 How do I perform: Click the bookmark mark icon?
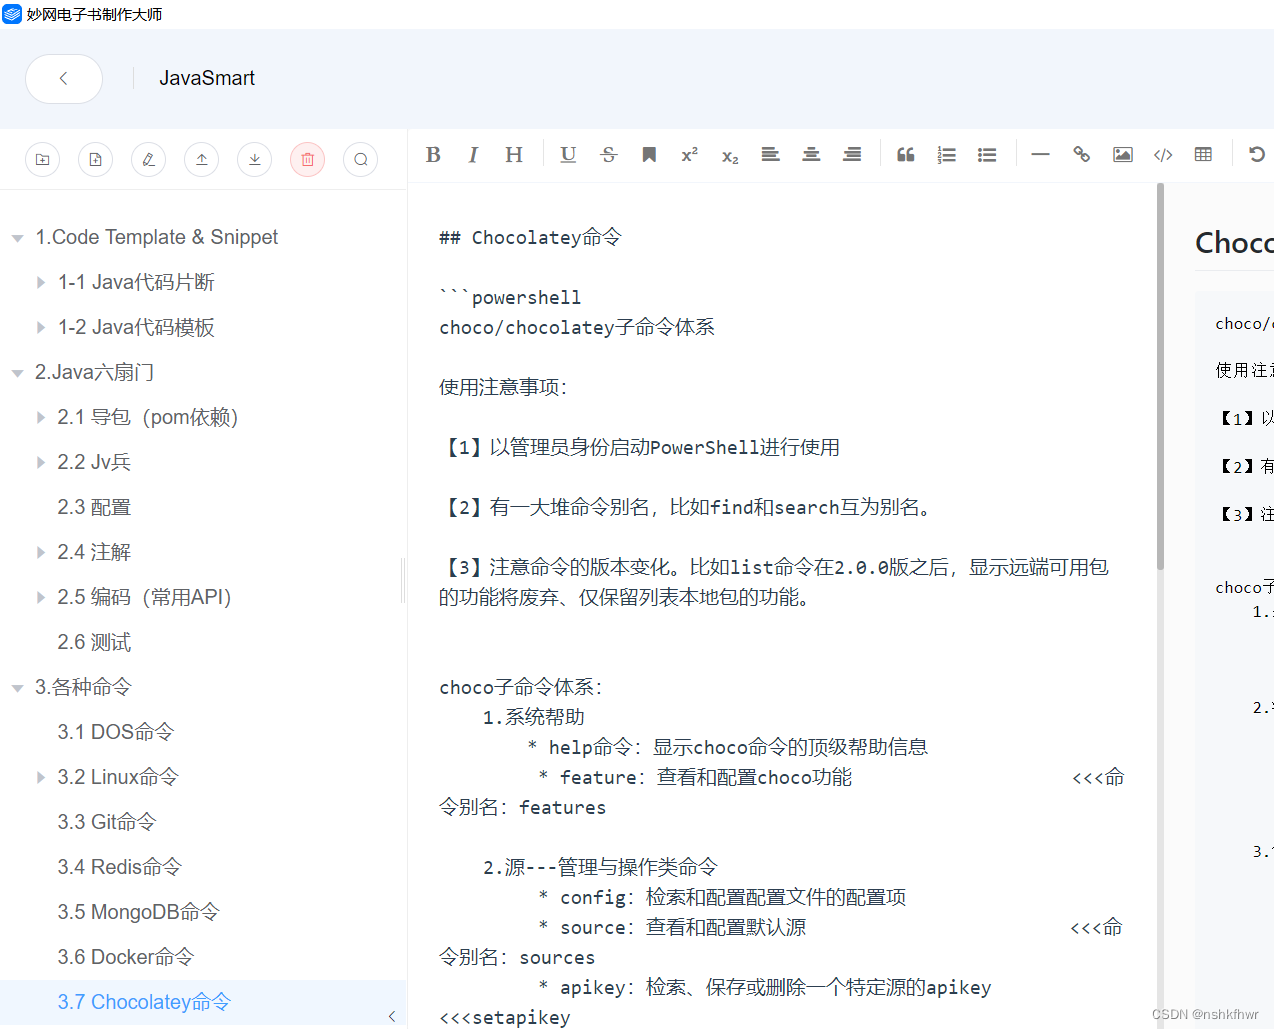(649, 154)
